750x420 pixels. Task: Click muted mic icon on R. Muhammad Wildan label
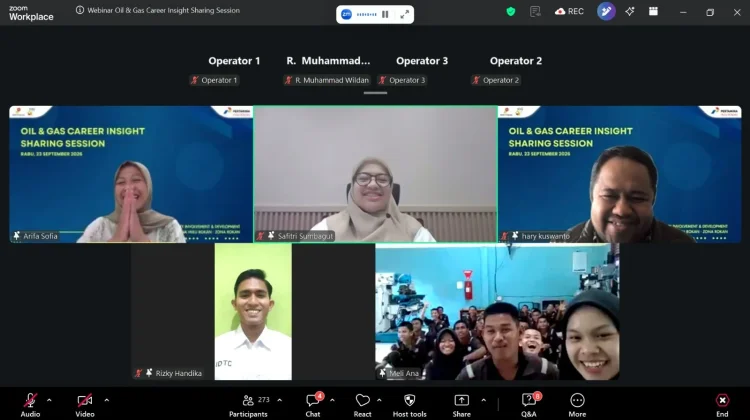pyautogui.click(x=288, y=80)
